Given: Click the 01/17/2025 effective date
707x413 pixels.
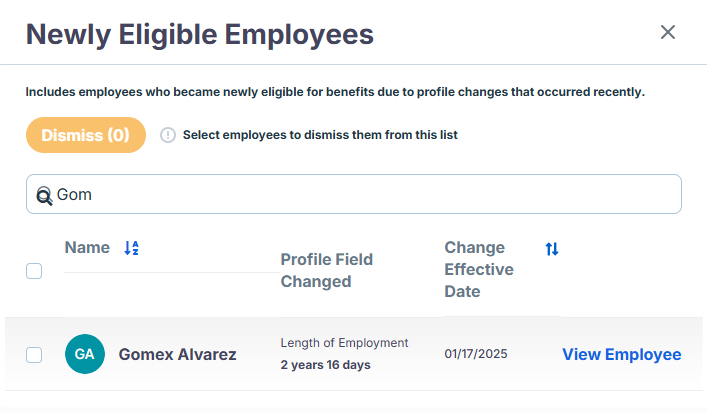Looking at the screenshot, I should [476, 354].
